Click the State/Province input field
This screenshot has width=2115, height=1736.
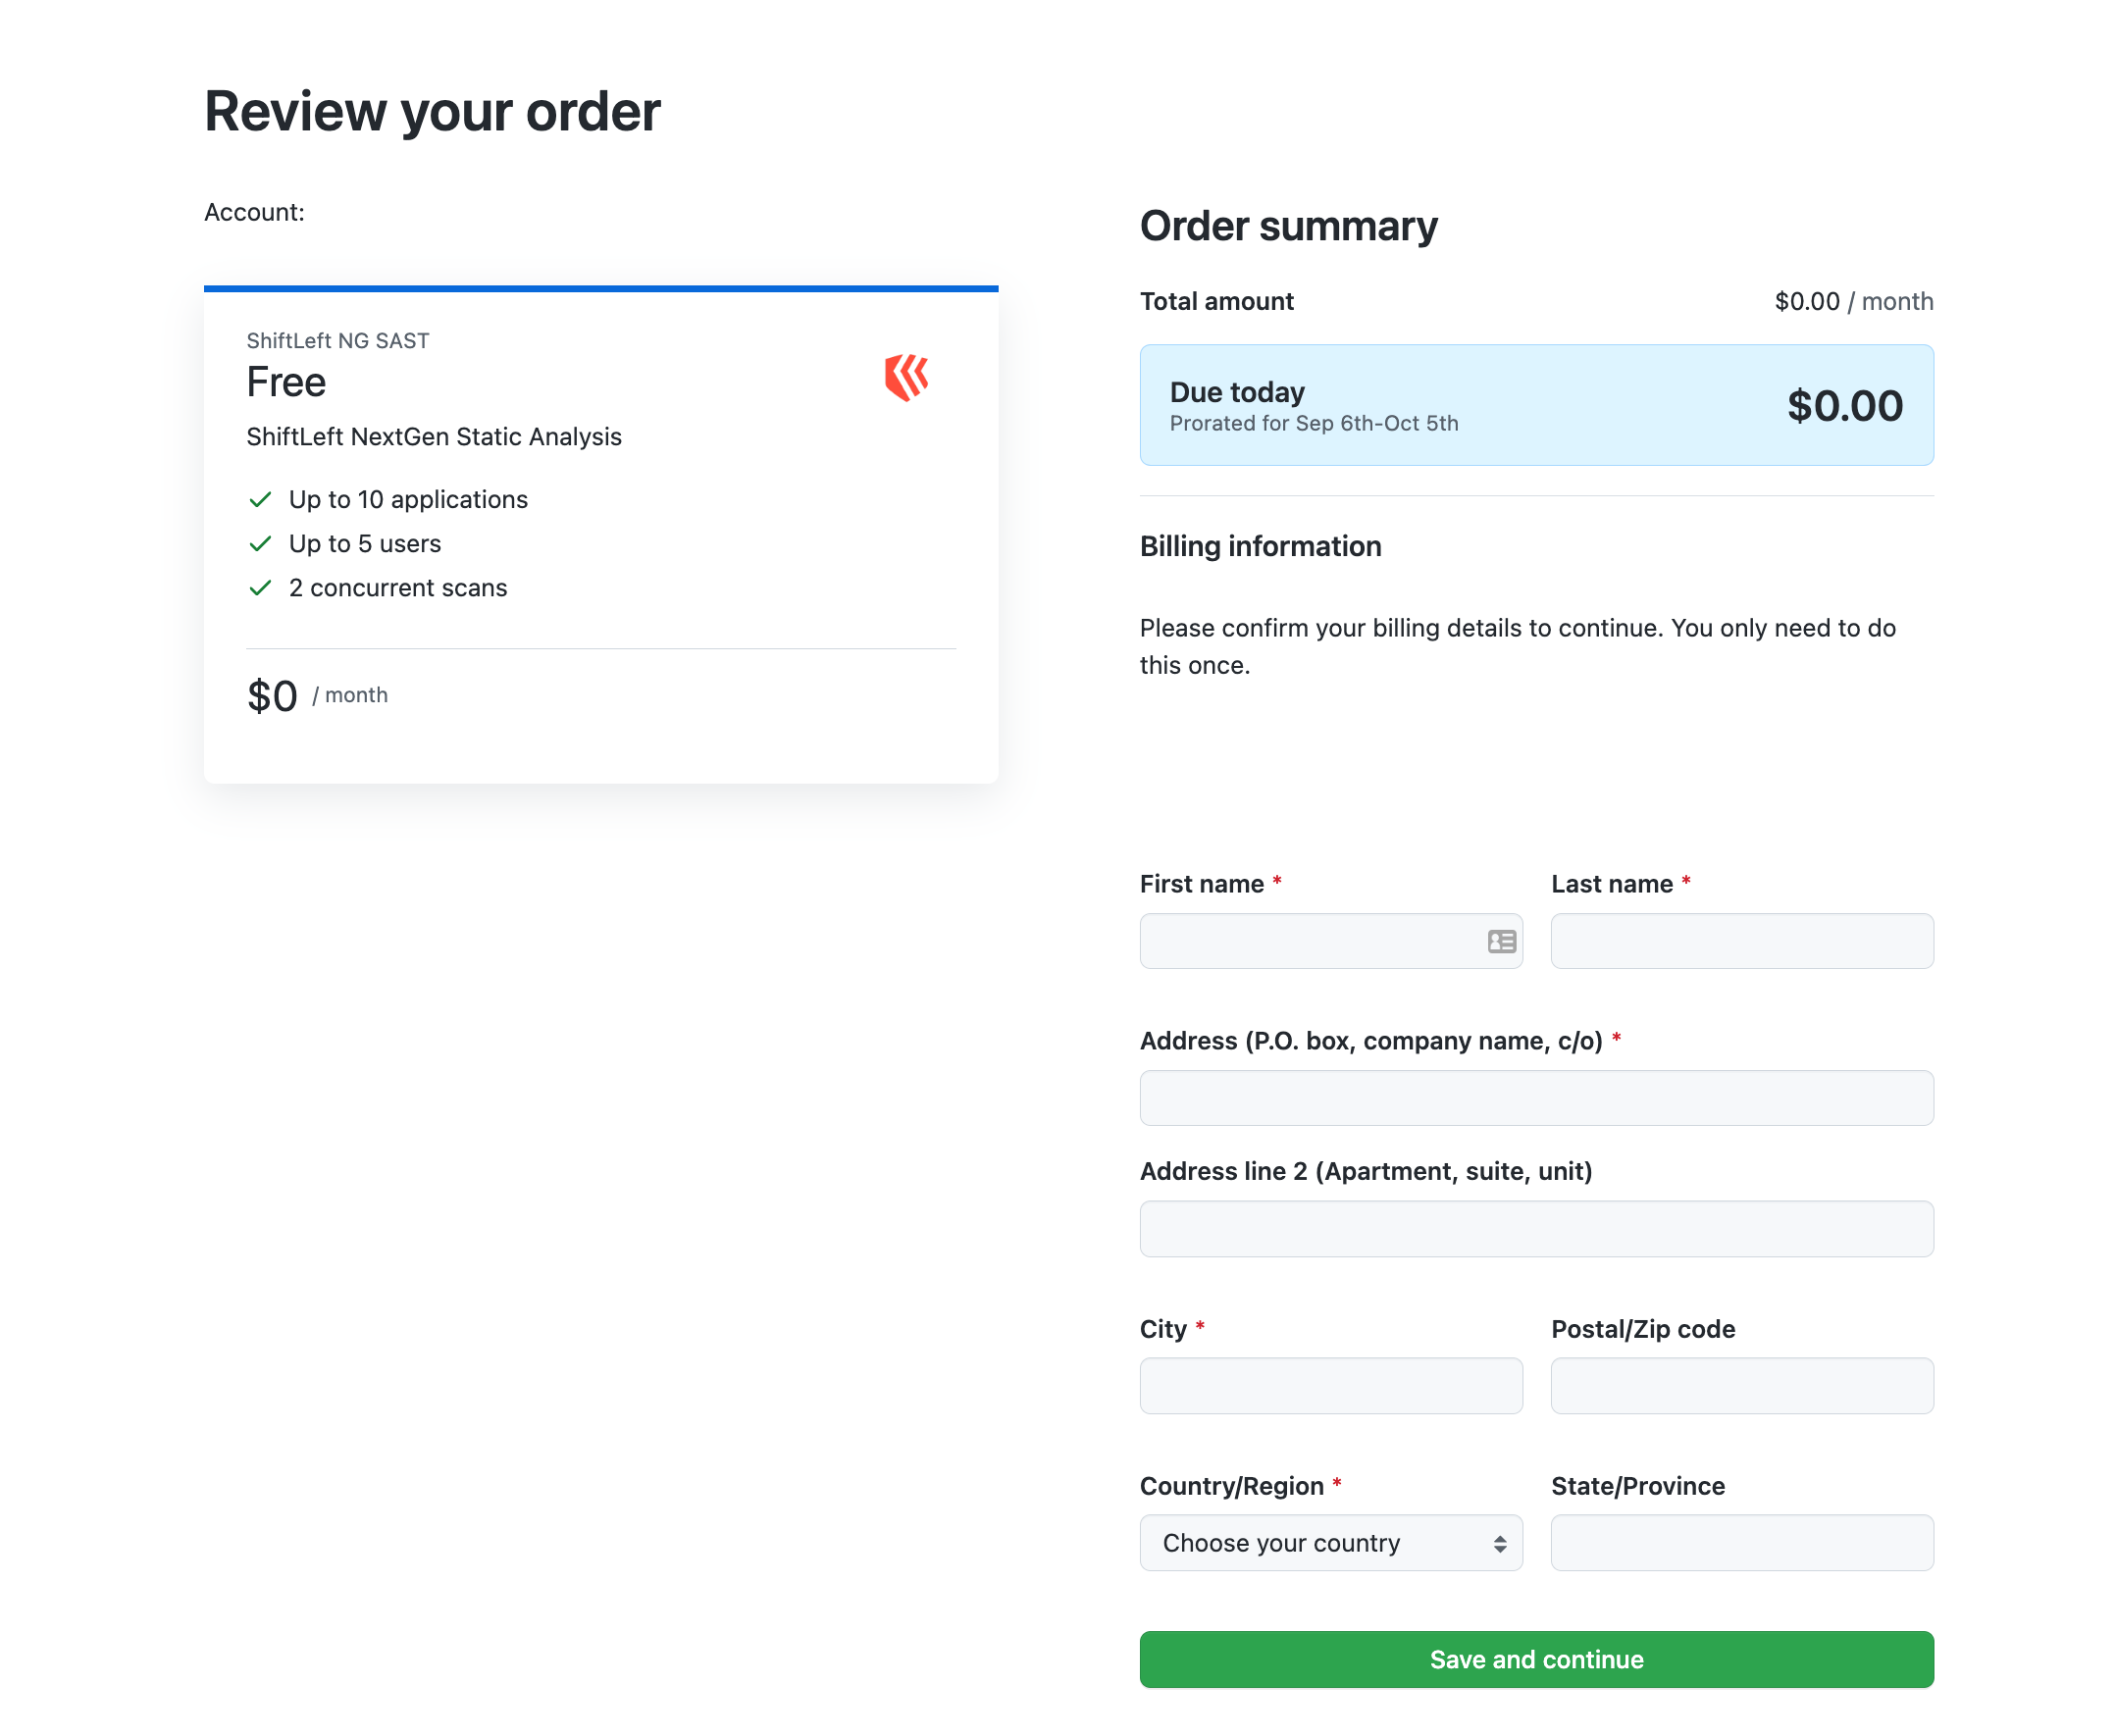point(1741,1542)
